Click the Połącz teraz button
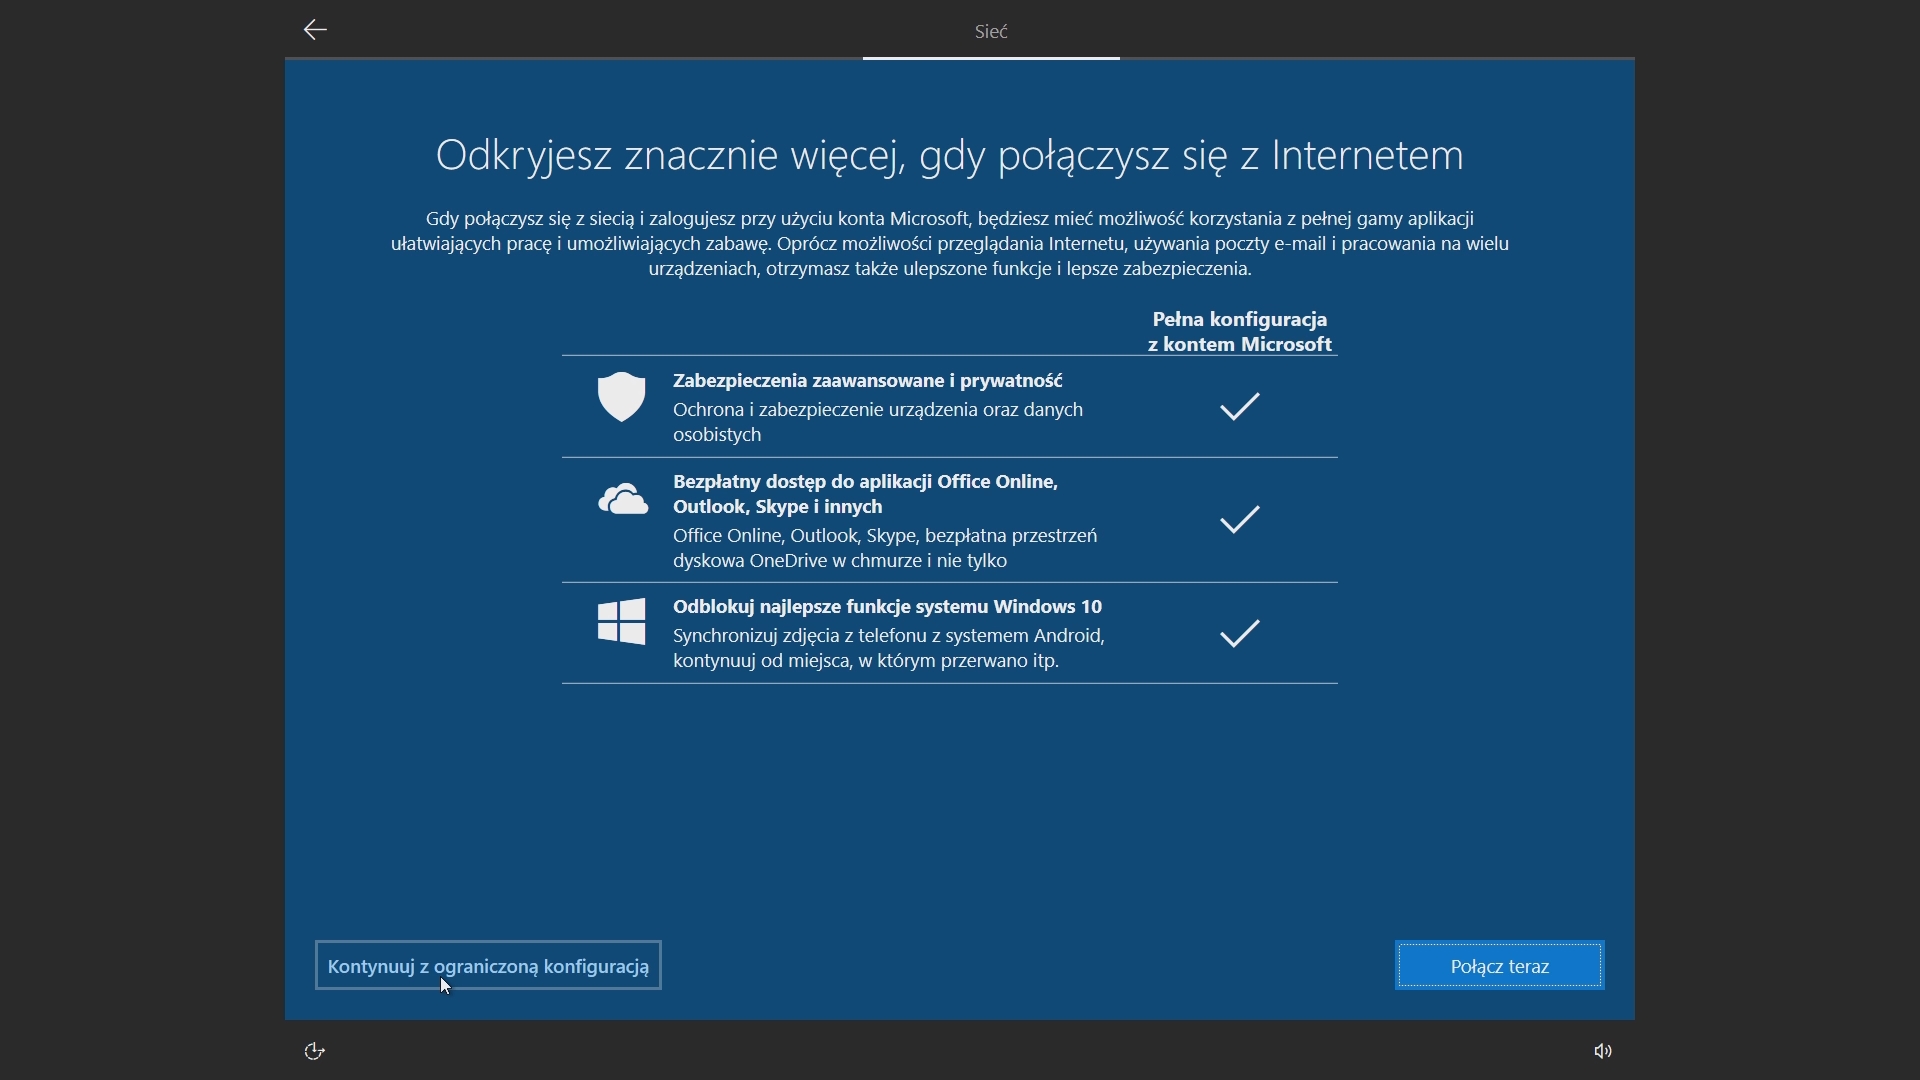The height and width of the screenshot is (1080, 1920). [1499, 966]
